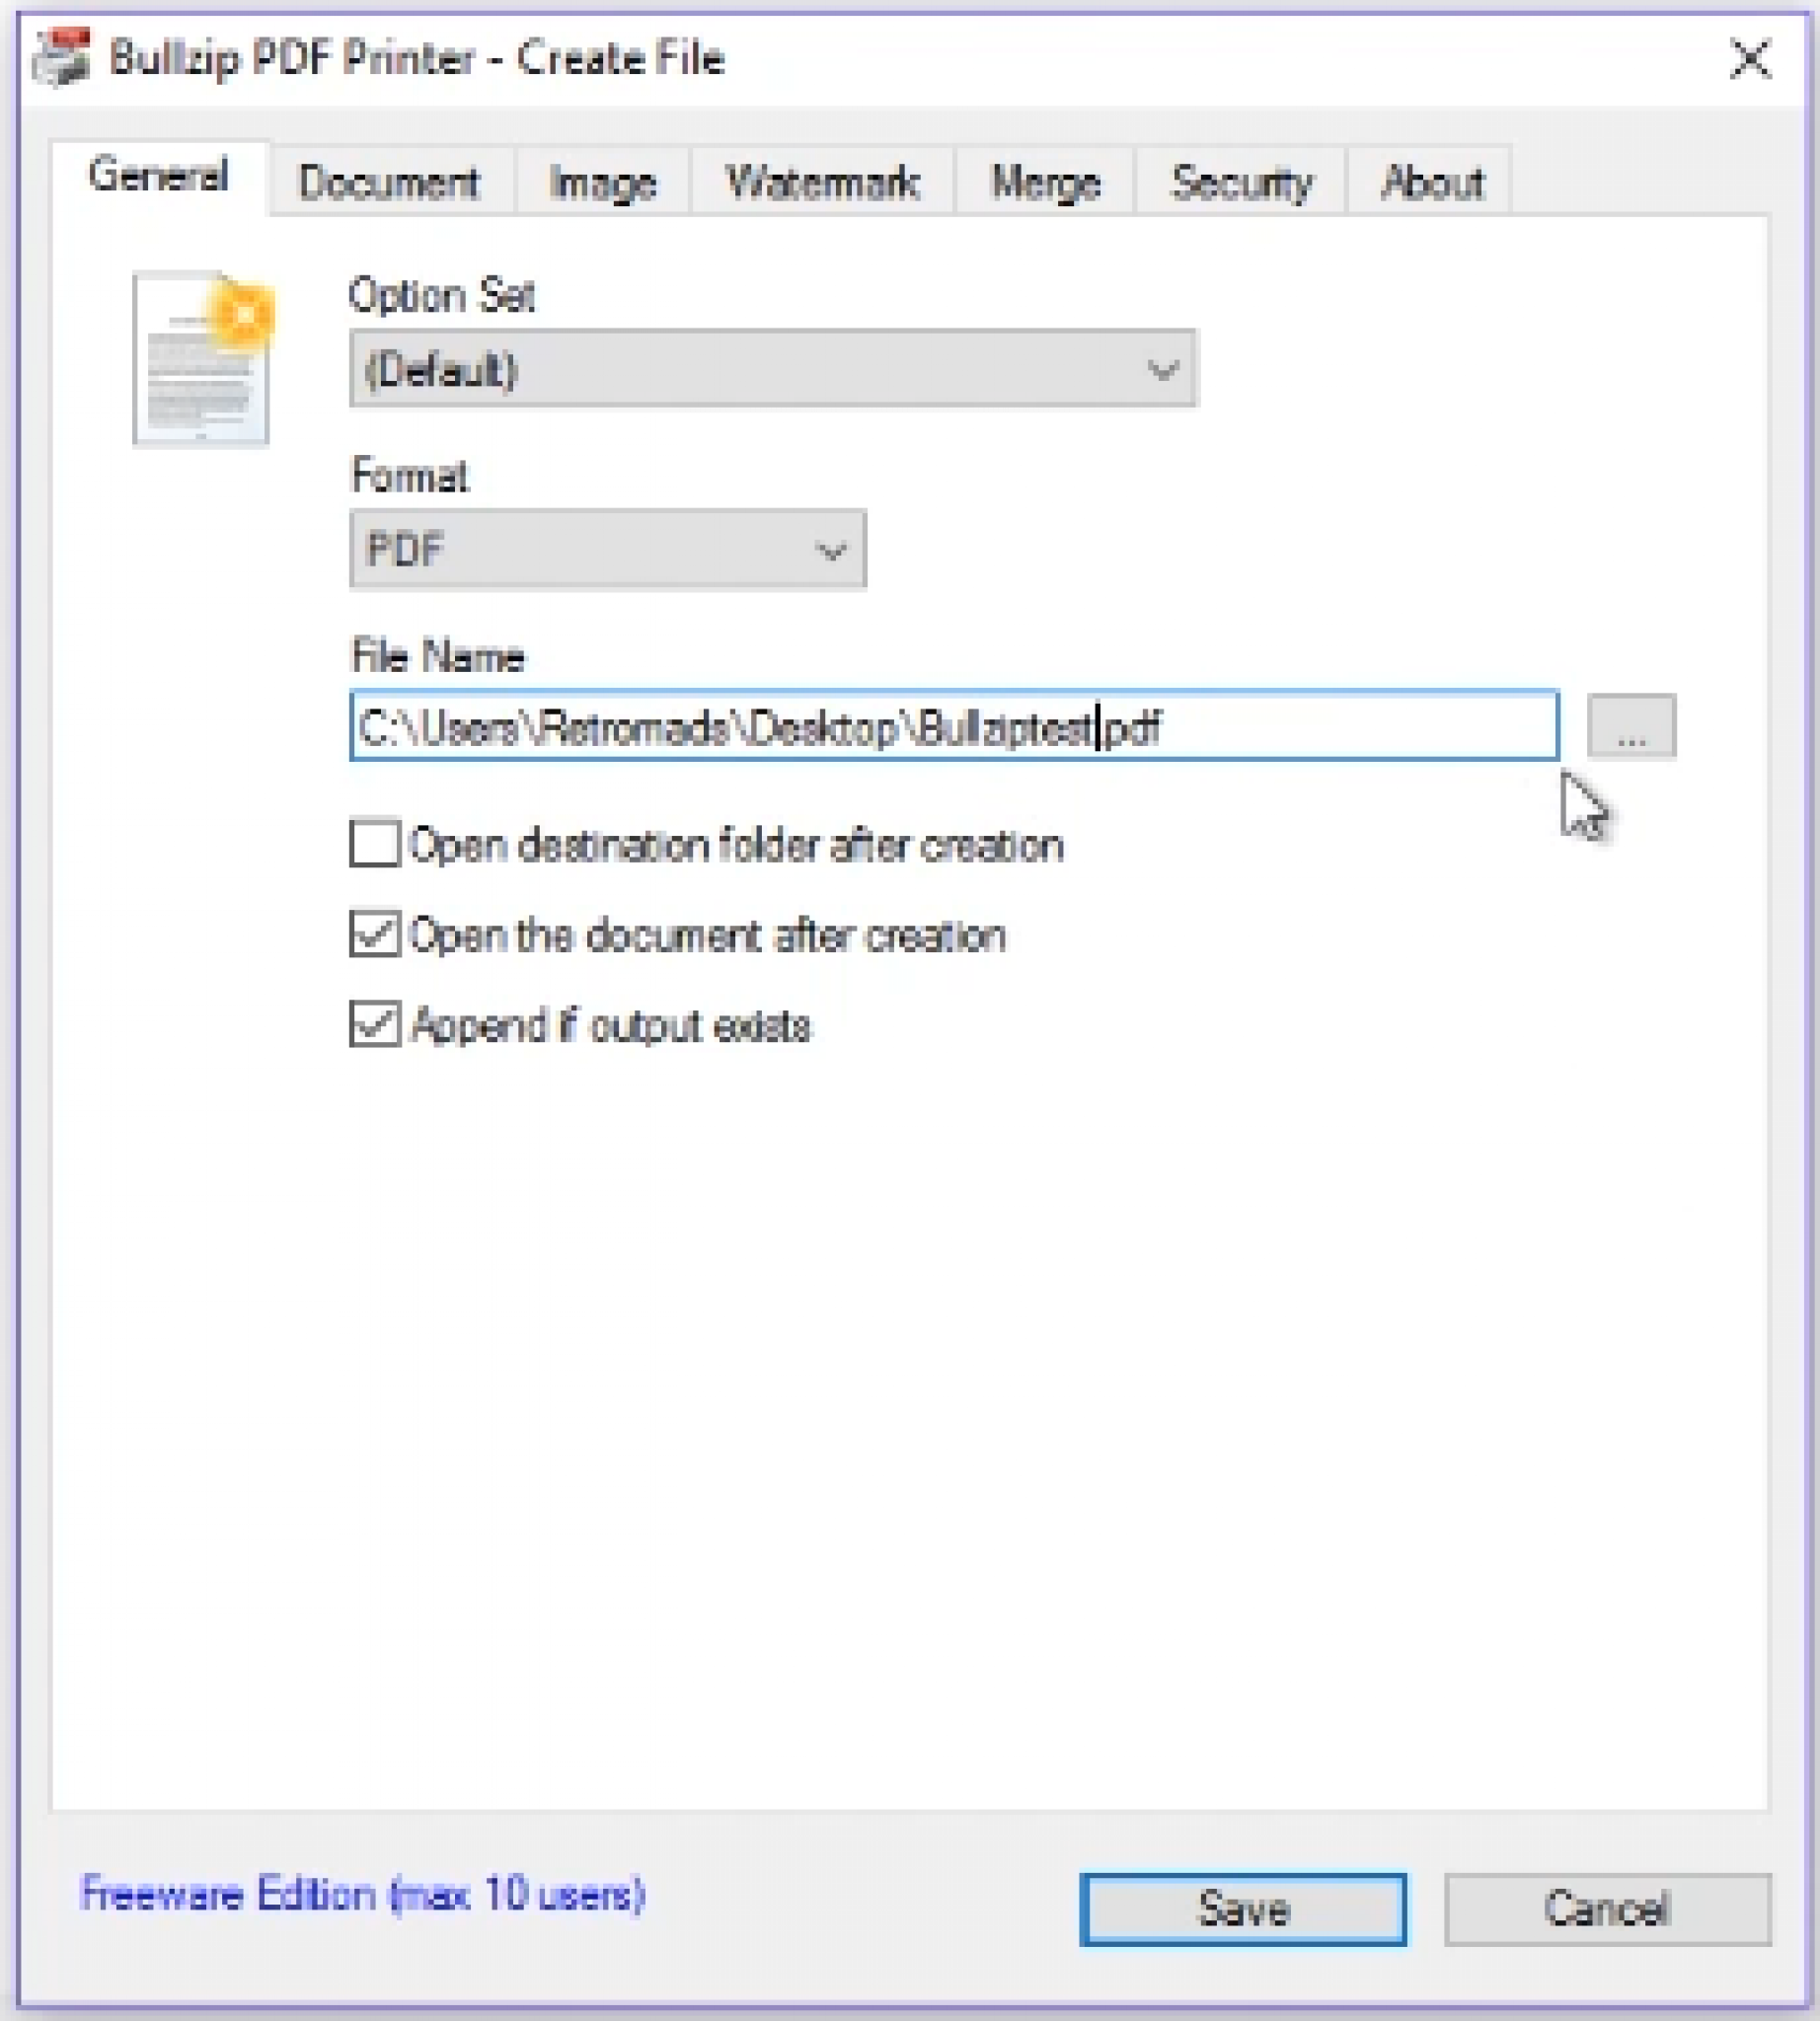The image size is (1820, 2021).
Task: Toggle Append if output exists checkbox
Action: [x=375, y=1024]
